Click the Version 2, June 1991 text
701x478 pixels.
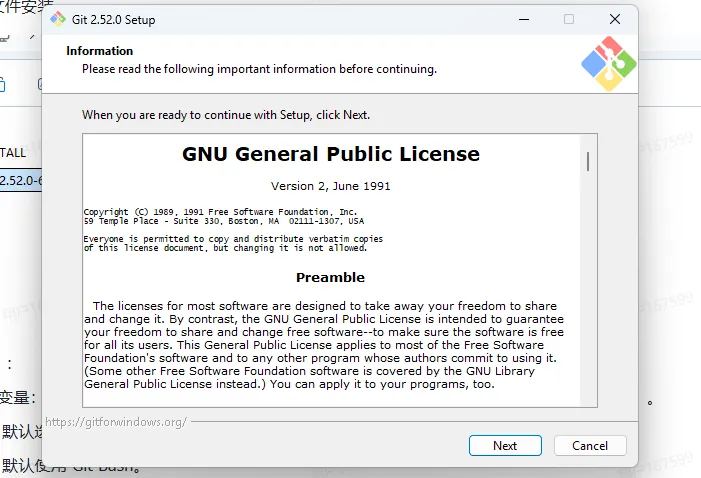pos(330,186)
